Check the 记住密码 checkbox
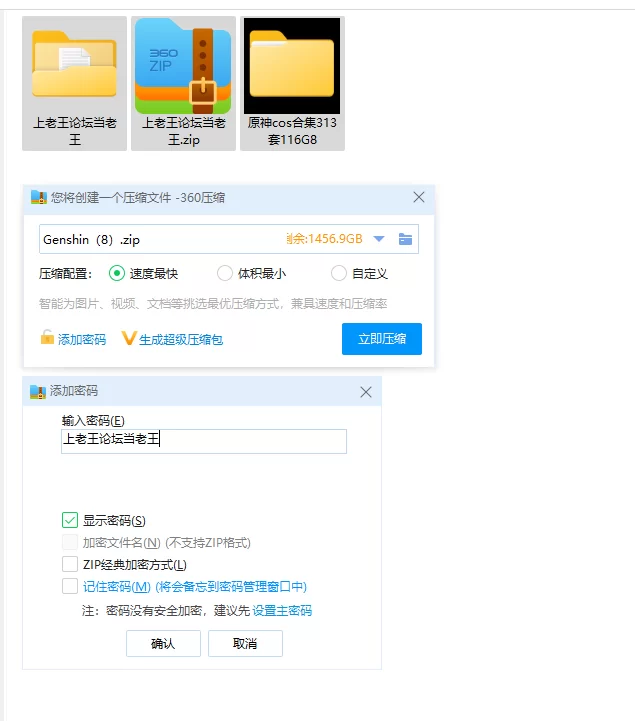 [x=70, y=586]
